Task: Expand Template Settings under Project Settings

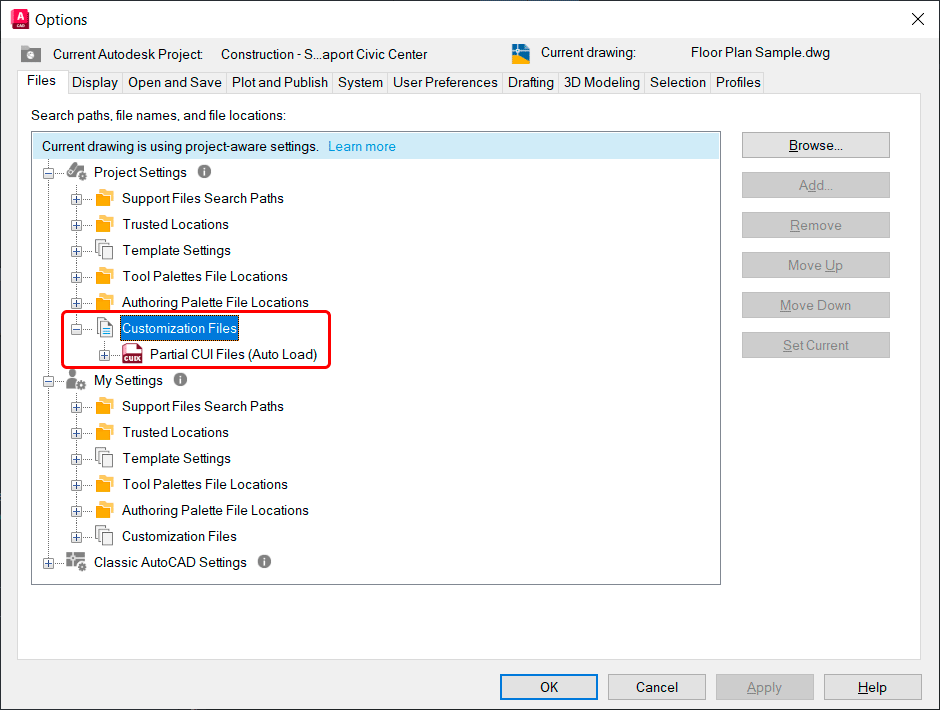Action: [x=76, y=251]
